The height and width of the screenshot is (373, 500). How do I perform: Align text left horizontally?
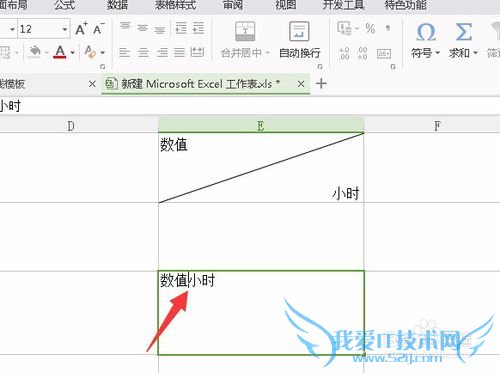125,52
